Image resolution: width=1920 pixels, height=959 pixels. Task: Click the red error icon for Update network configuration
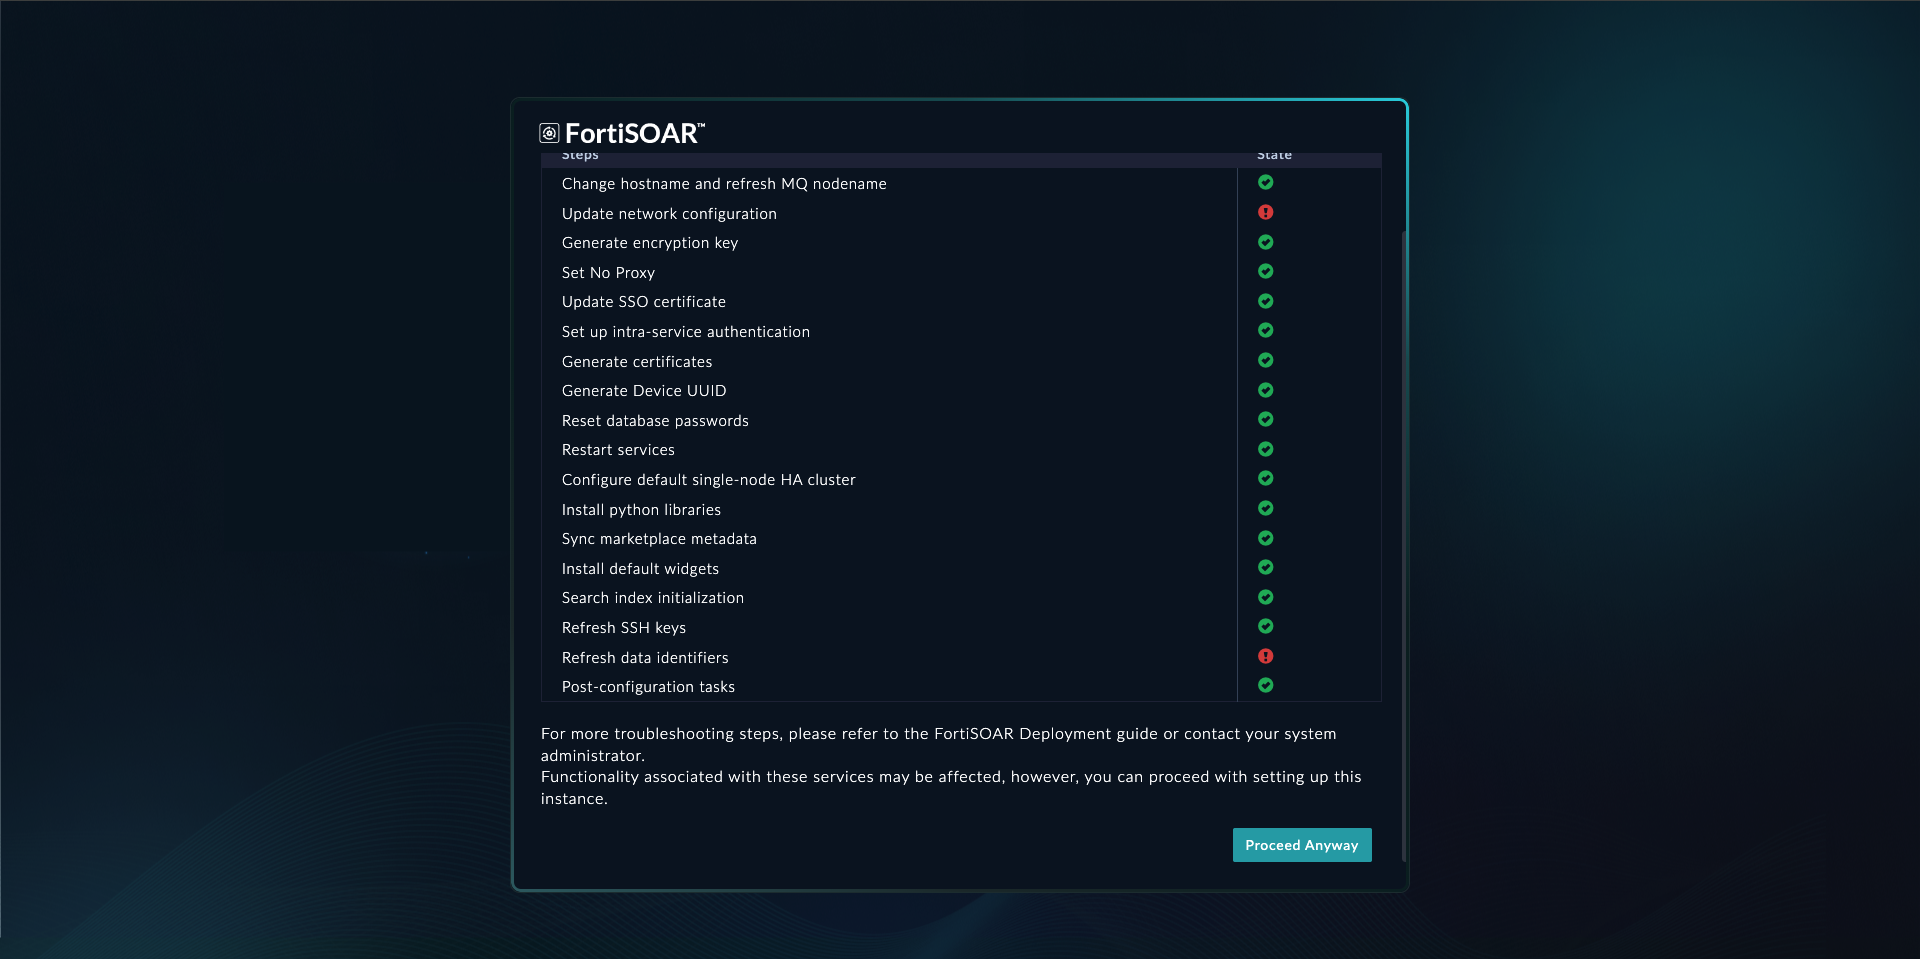[x=1265, y=212]
